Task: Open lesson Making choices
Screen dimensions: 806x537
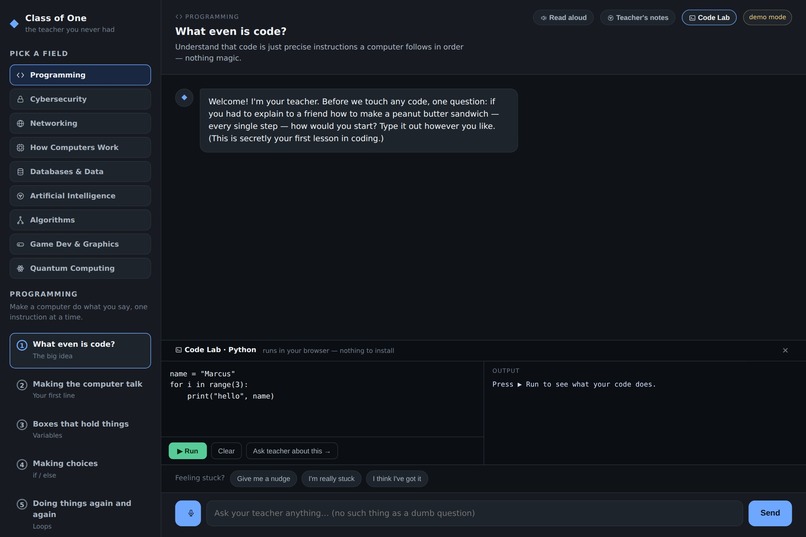Action: [80, 469]
